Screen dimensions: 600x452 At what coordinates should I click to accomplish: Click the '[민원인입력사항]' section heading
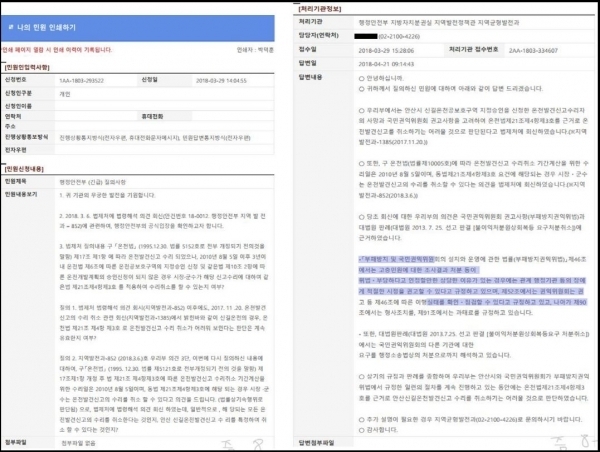click(27, 67)
